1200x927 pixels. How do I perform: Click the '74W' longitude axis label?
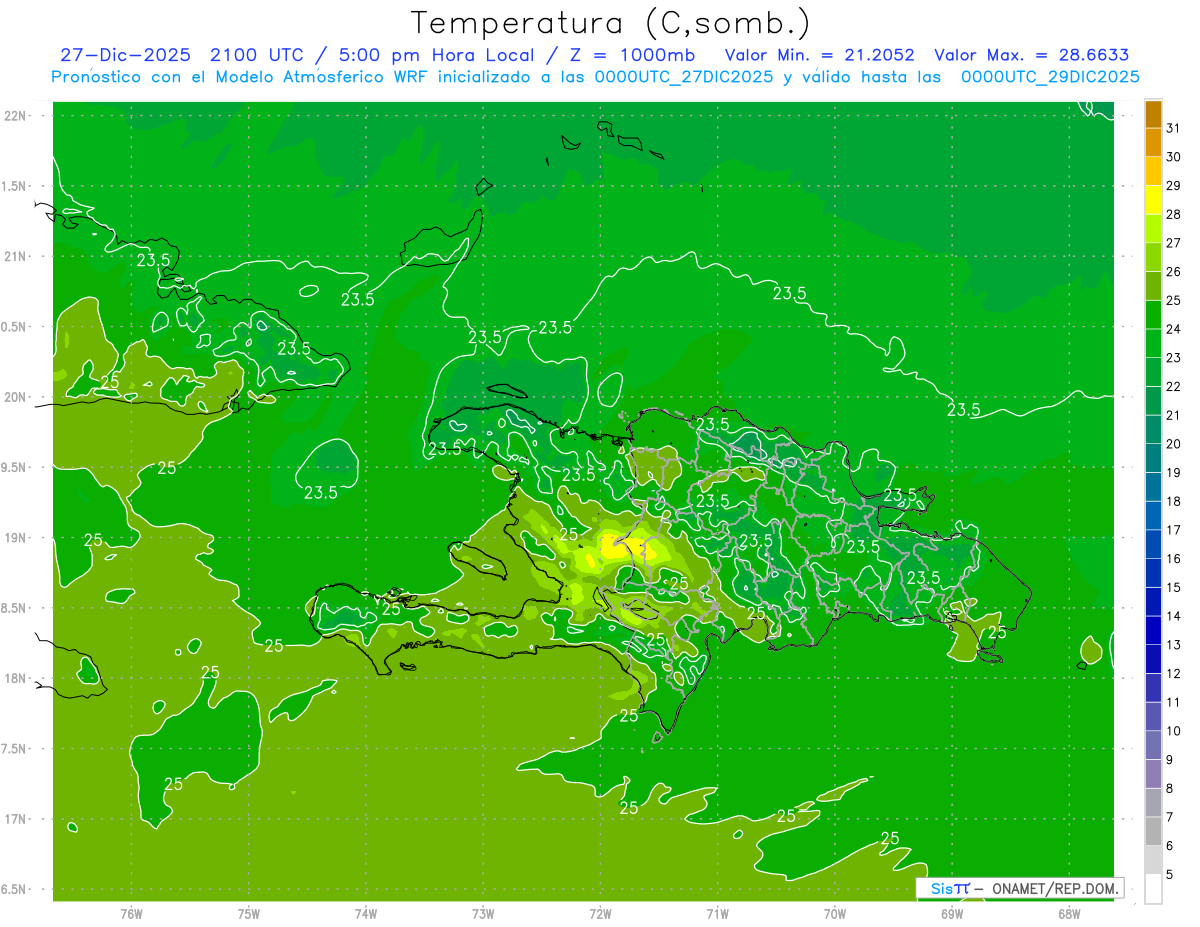click(x=366, y=913)
